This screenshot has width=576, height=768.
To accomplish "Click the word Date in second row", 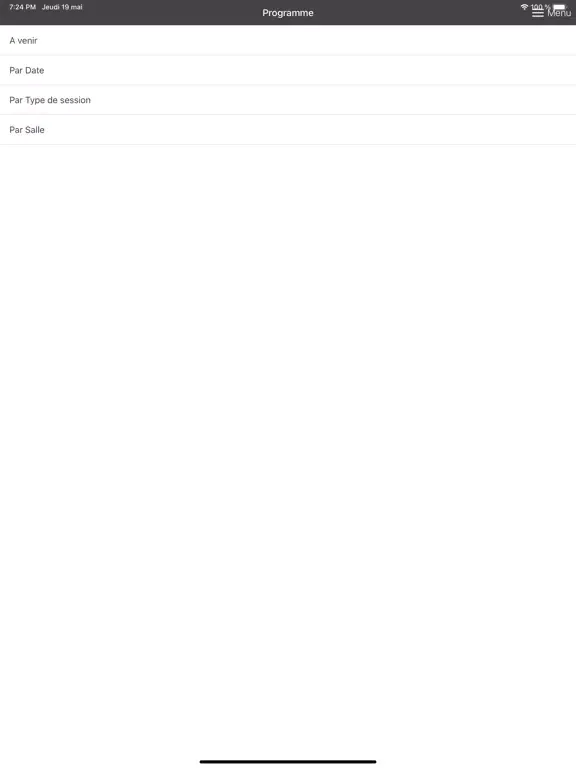I will tap(35, 70).
